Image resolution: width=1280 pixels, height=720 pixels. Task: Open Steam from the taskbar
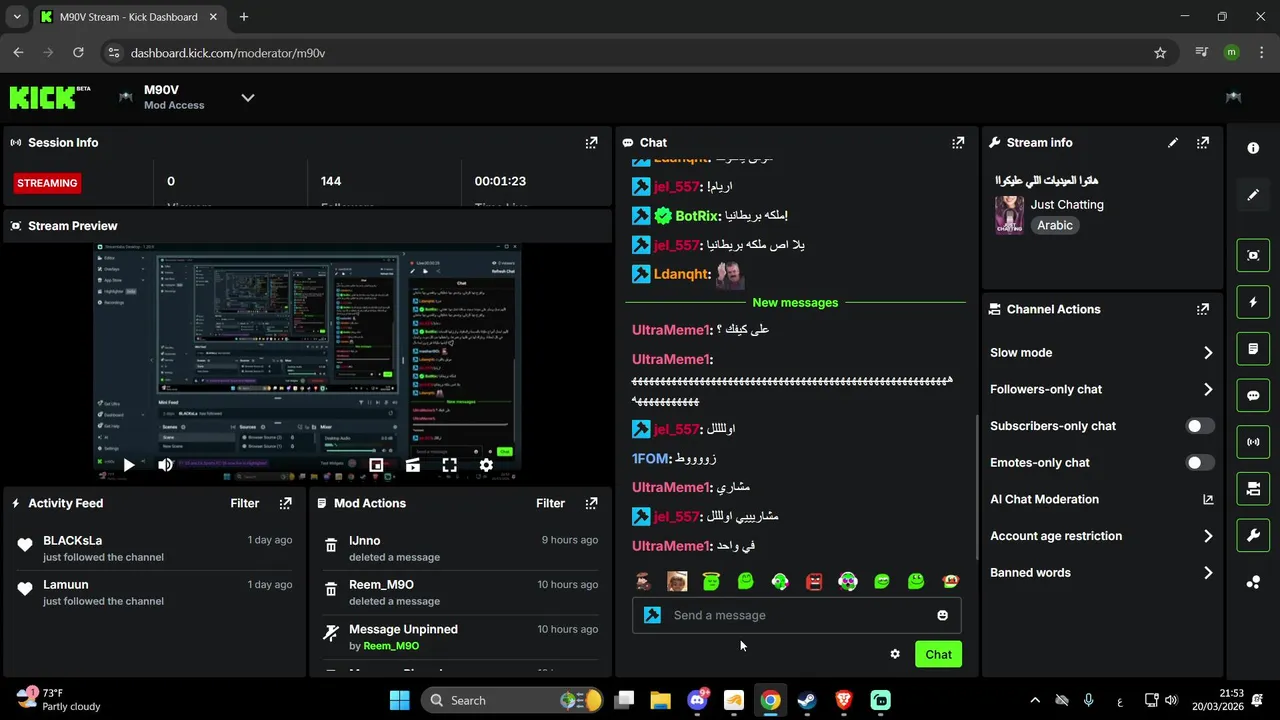(807, 700)
